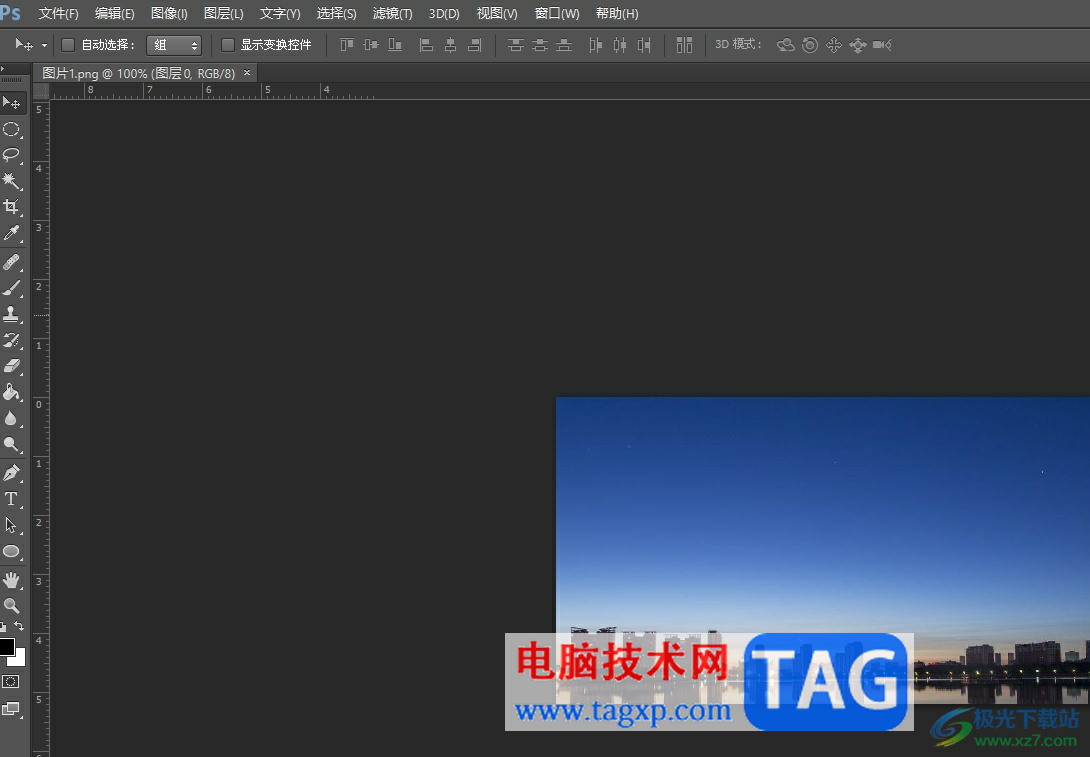Open the 编辑(E) menu
1090x757 pixels.
114,13
